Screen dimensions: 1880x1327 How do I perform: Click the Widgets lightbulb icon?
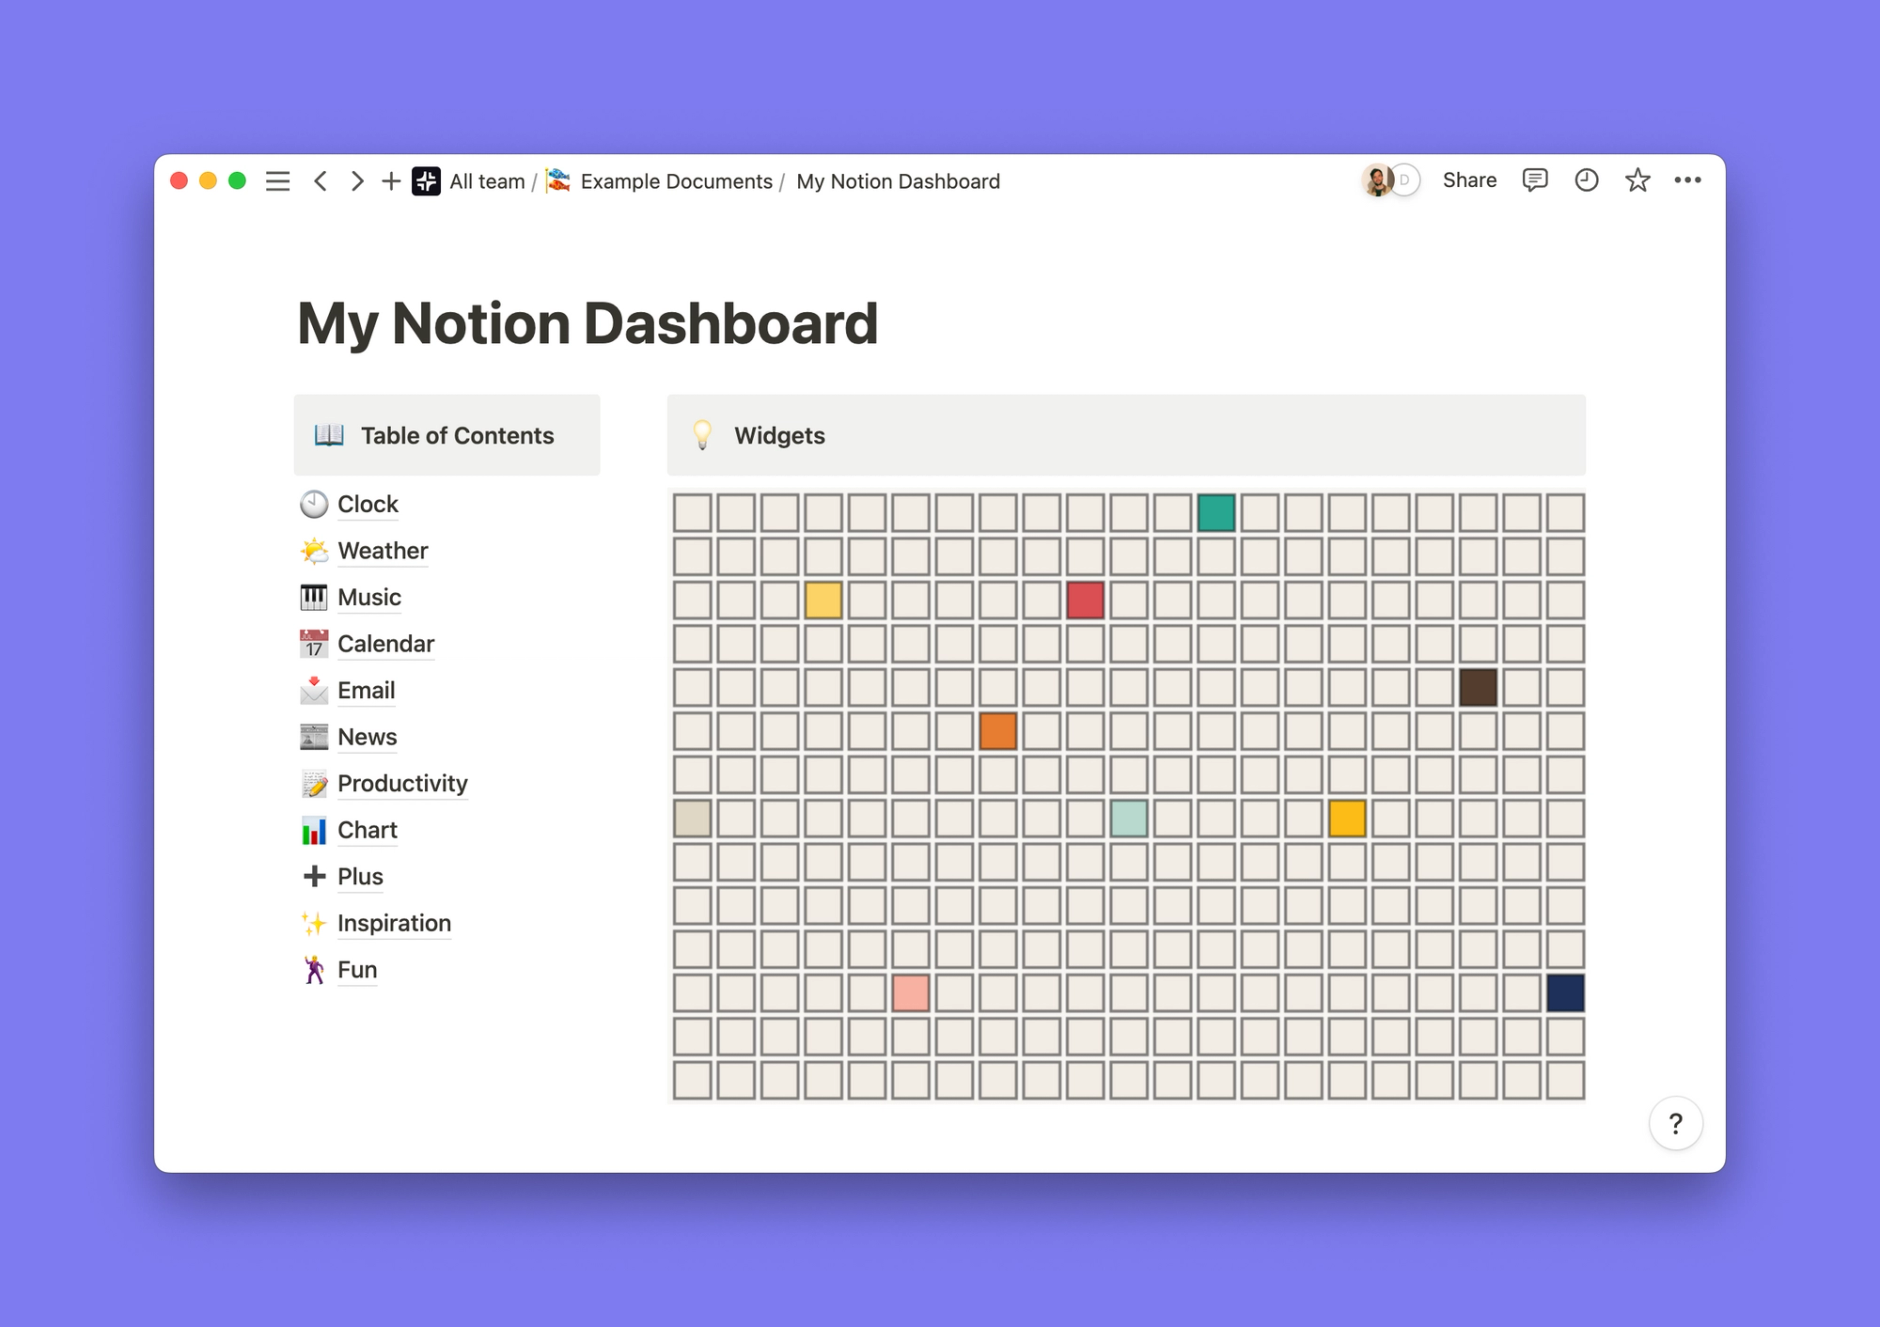click(x=702, y=435)
